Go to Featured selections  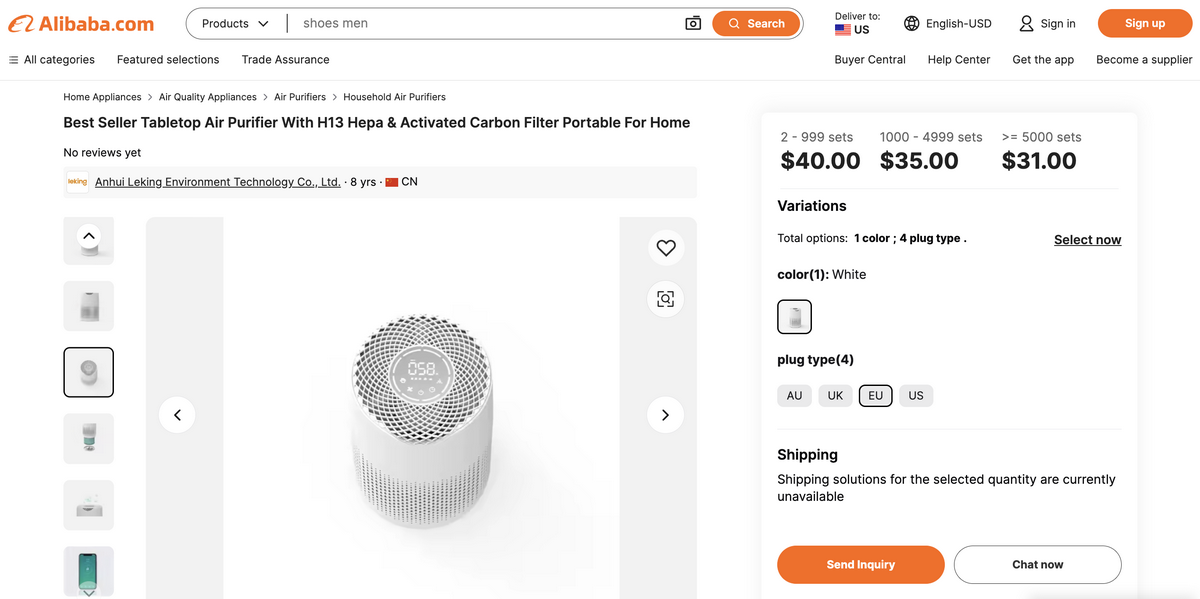pos(167,59)
